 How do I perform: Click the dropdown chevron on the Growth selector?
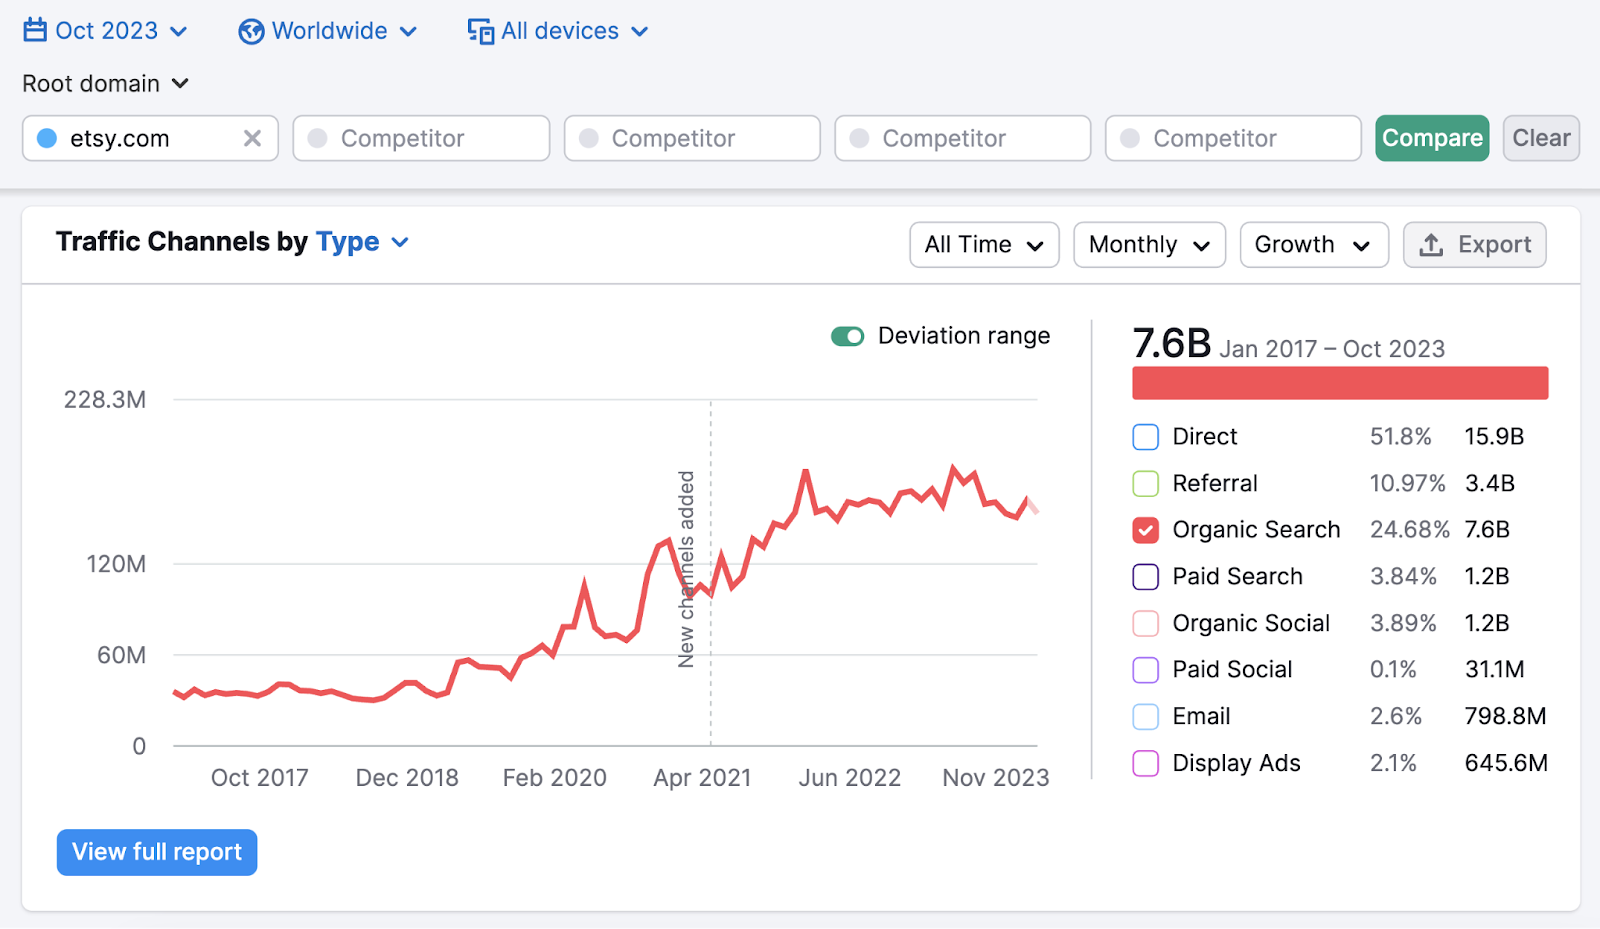(1362, 244)
